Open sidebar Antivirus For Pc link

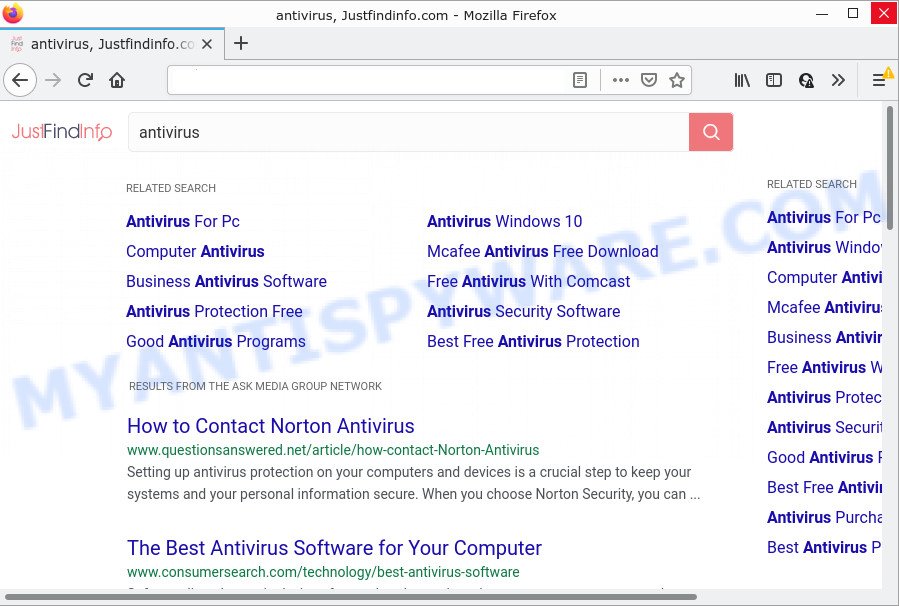coord(824,217)
